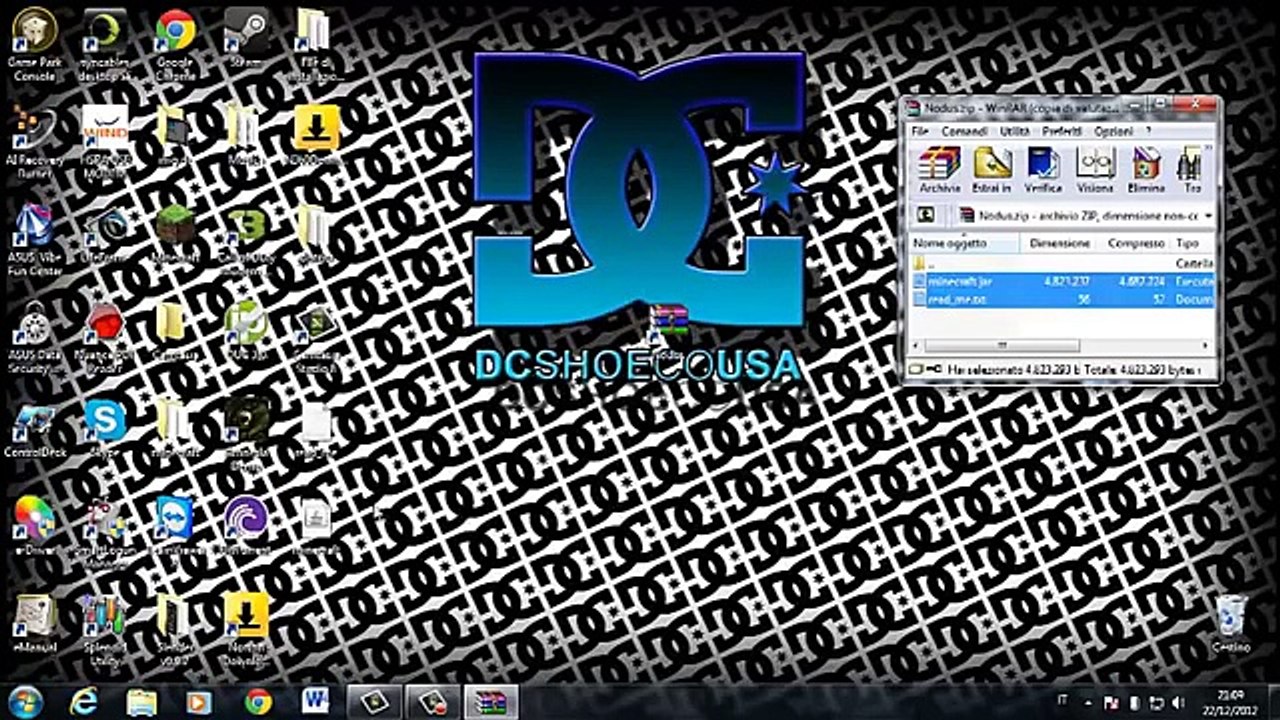Viewport: 1280px width, 720px height.
Task: Select Game Park Console desktop shortcut
Action: pos(35,44)
